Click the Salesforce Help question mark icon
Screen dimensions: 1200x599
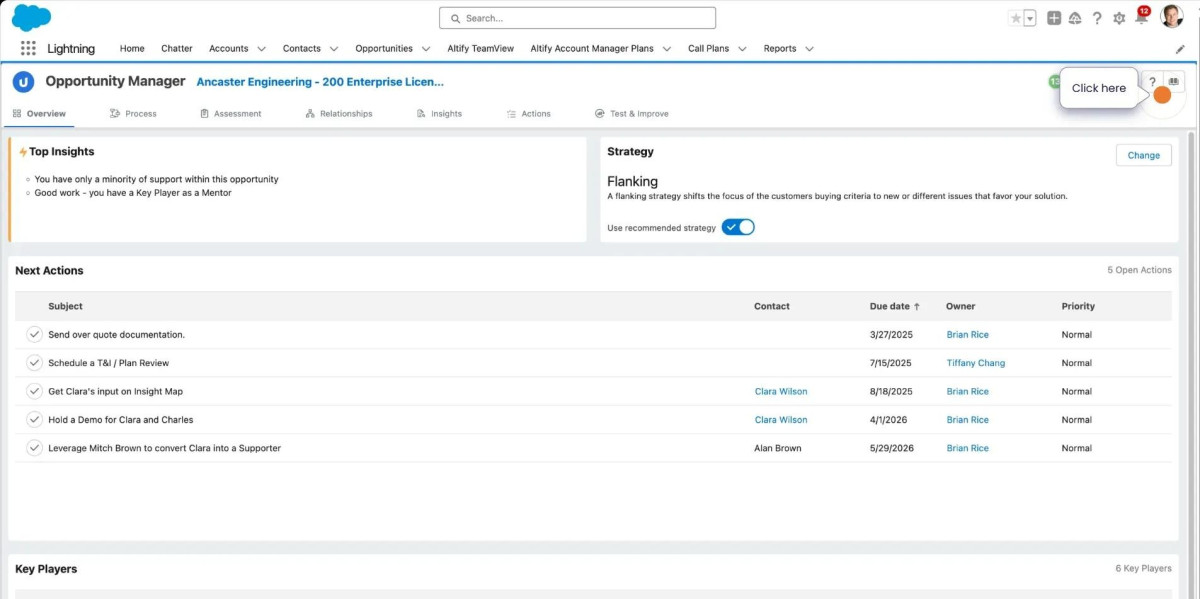pos(1097,18)
